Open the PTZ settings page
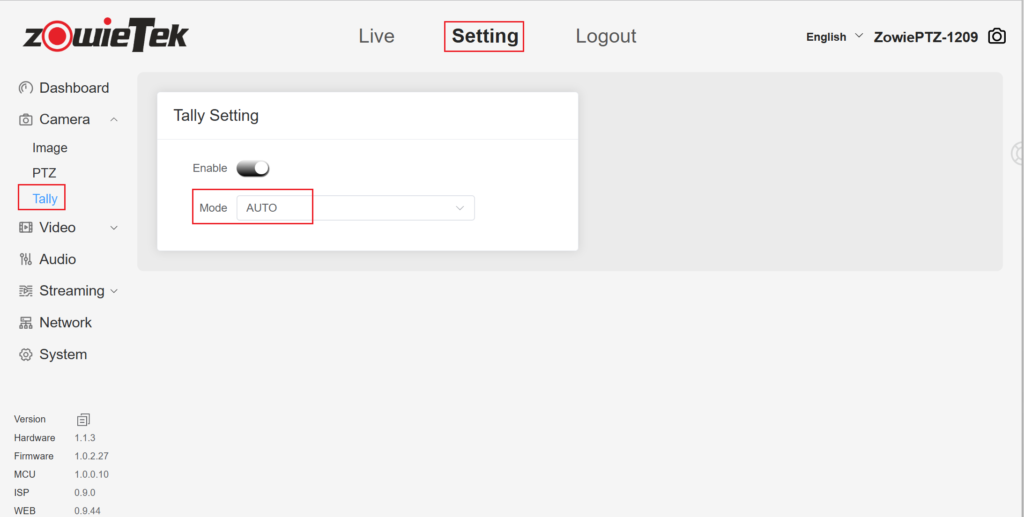Screen dimensions: 1024x517 point(44,173)
